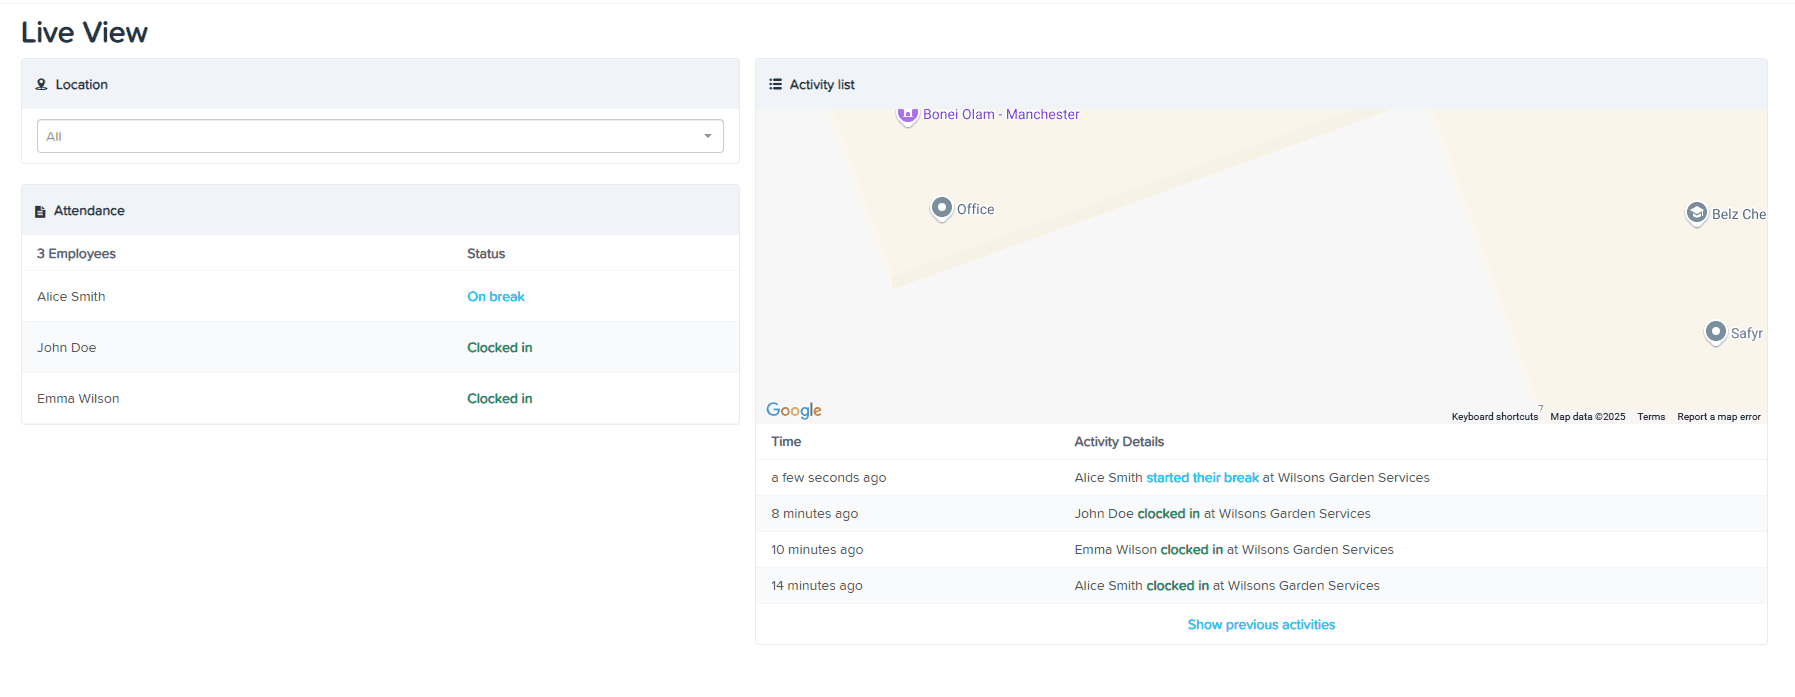Select the Safyr map marker
1795x697 pixels.
coord(1716,332)
